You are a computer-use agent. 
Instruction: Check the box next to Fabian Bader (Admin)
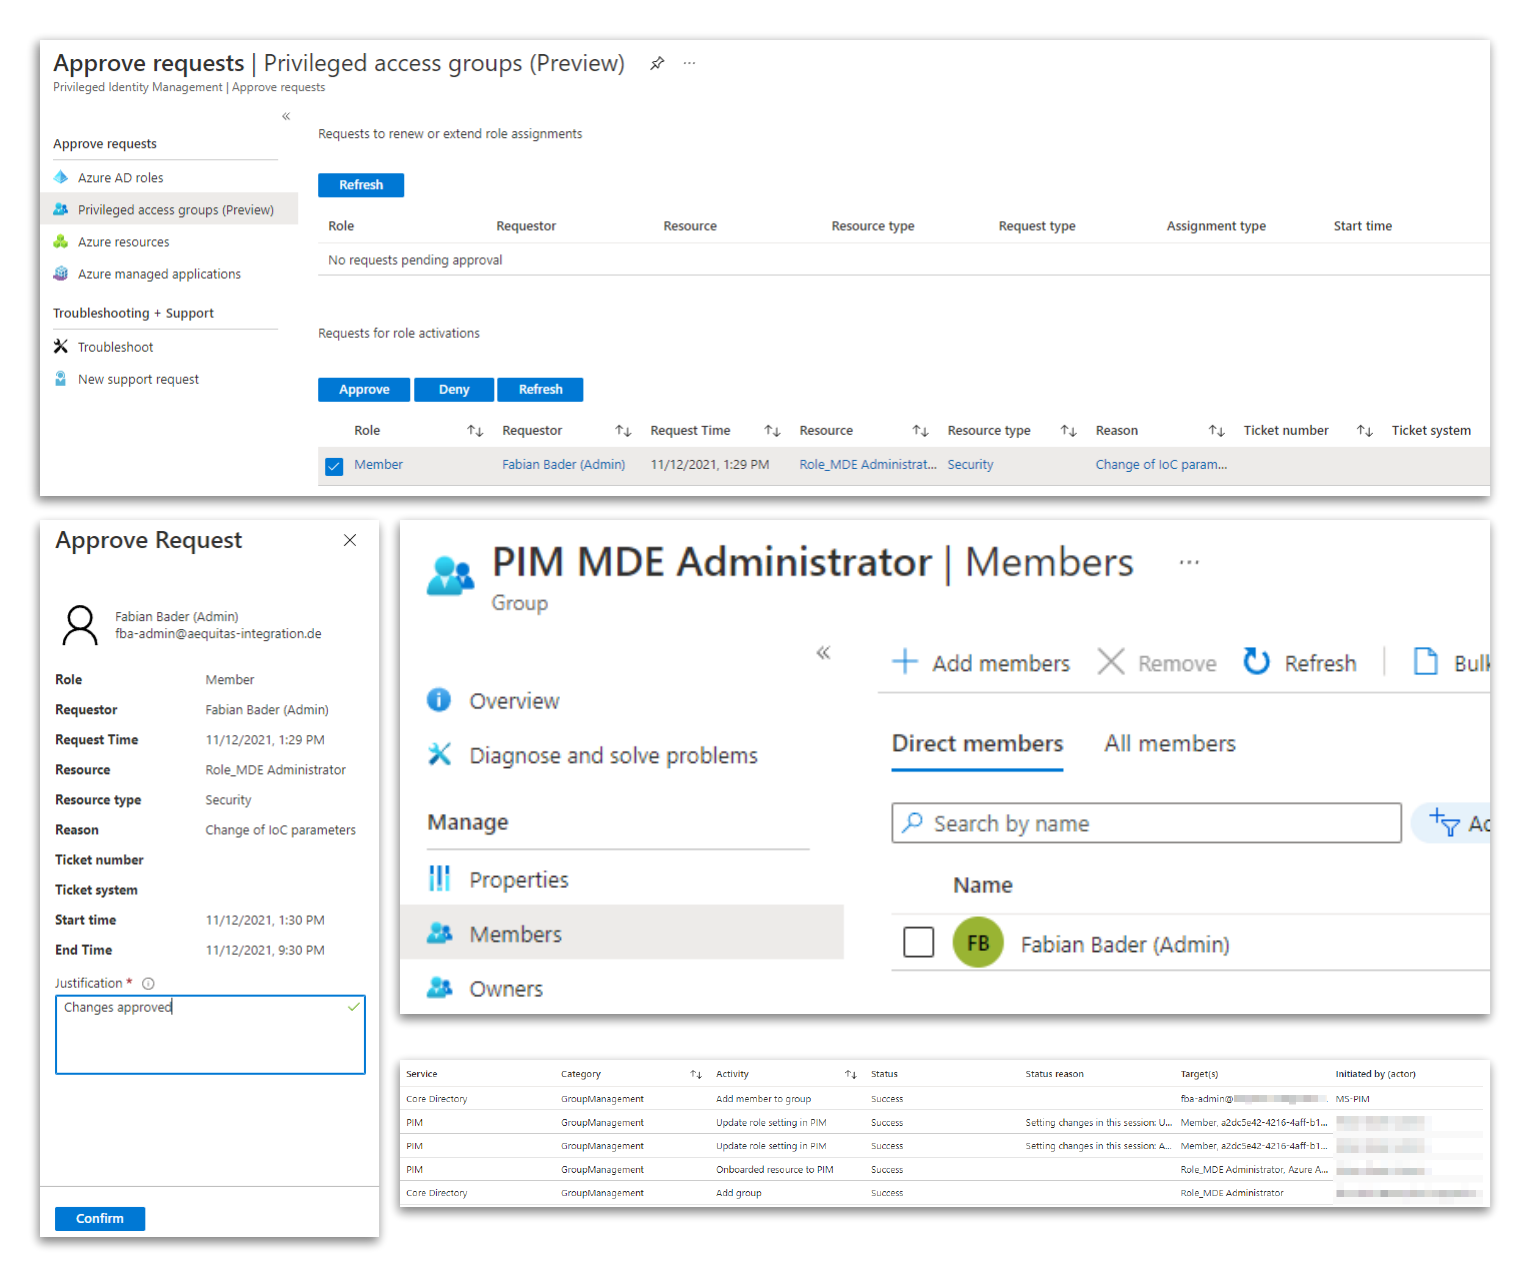tap(918, 942)
